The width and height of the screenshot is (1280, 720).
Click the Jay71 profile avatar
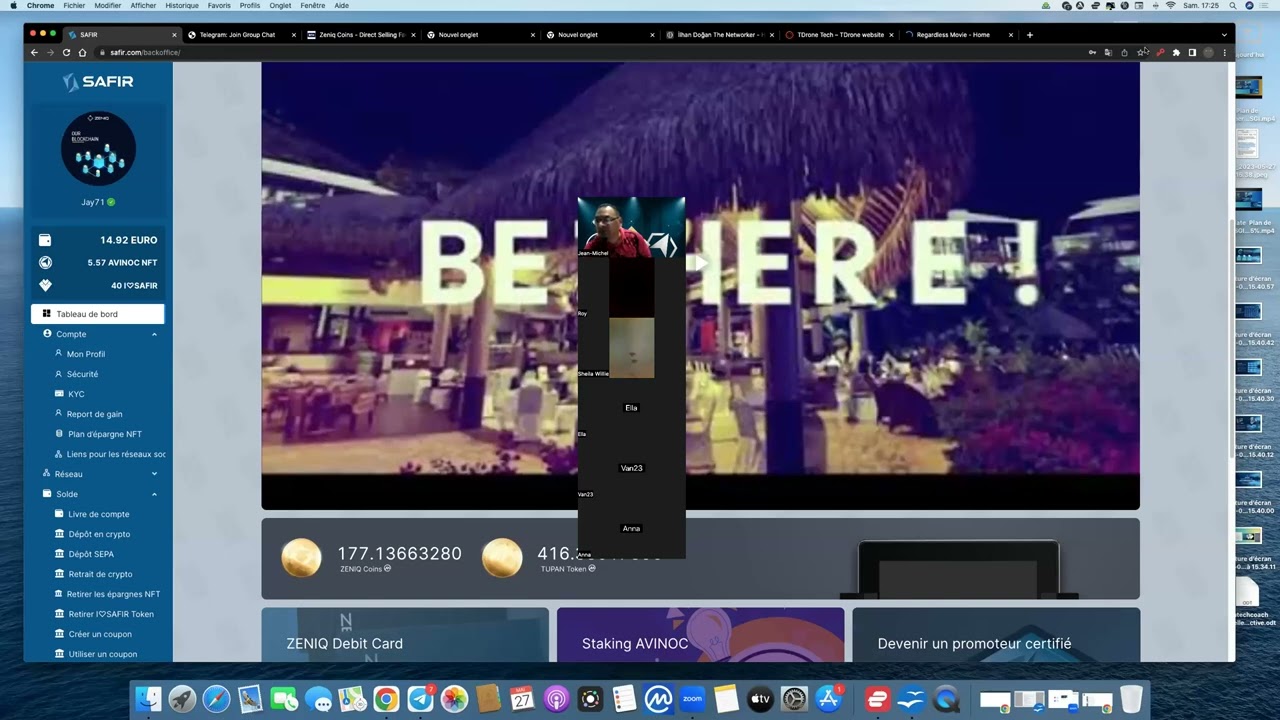coord(98,149)
